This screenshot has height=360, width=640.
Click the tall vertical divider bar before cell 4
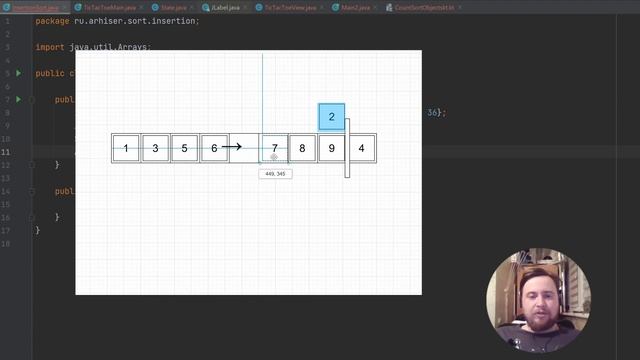click(347, 148)
